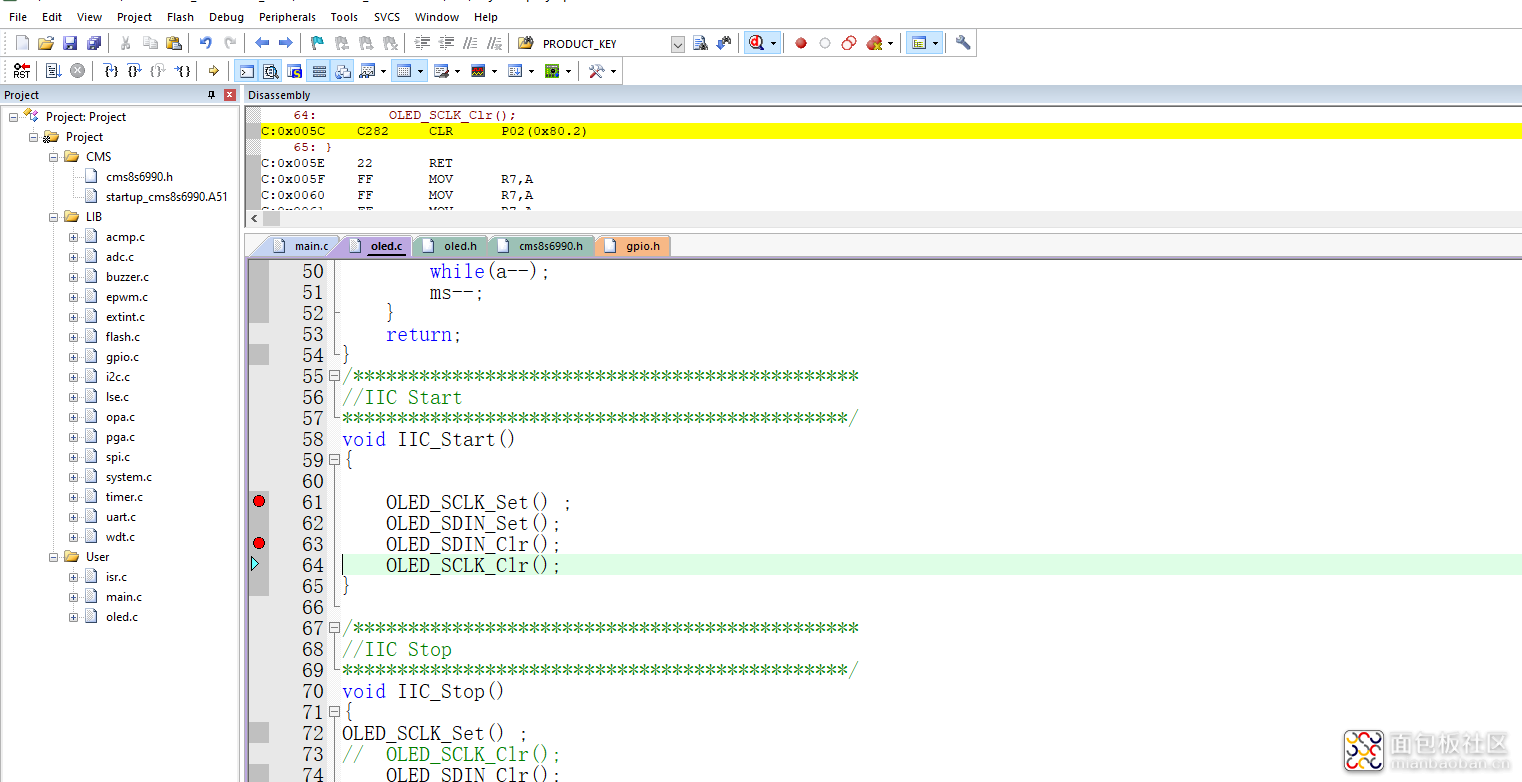Image resolution: width=1522 pixels, height=782 pixels.
Task: Insert a breakpoint with the red dot icon
Action: [x=801, y=43]
